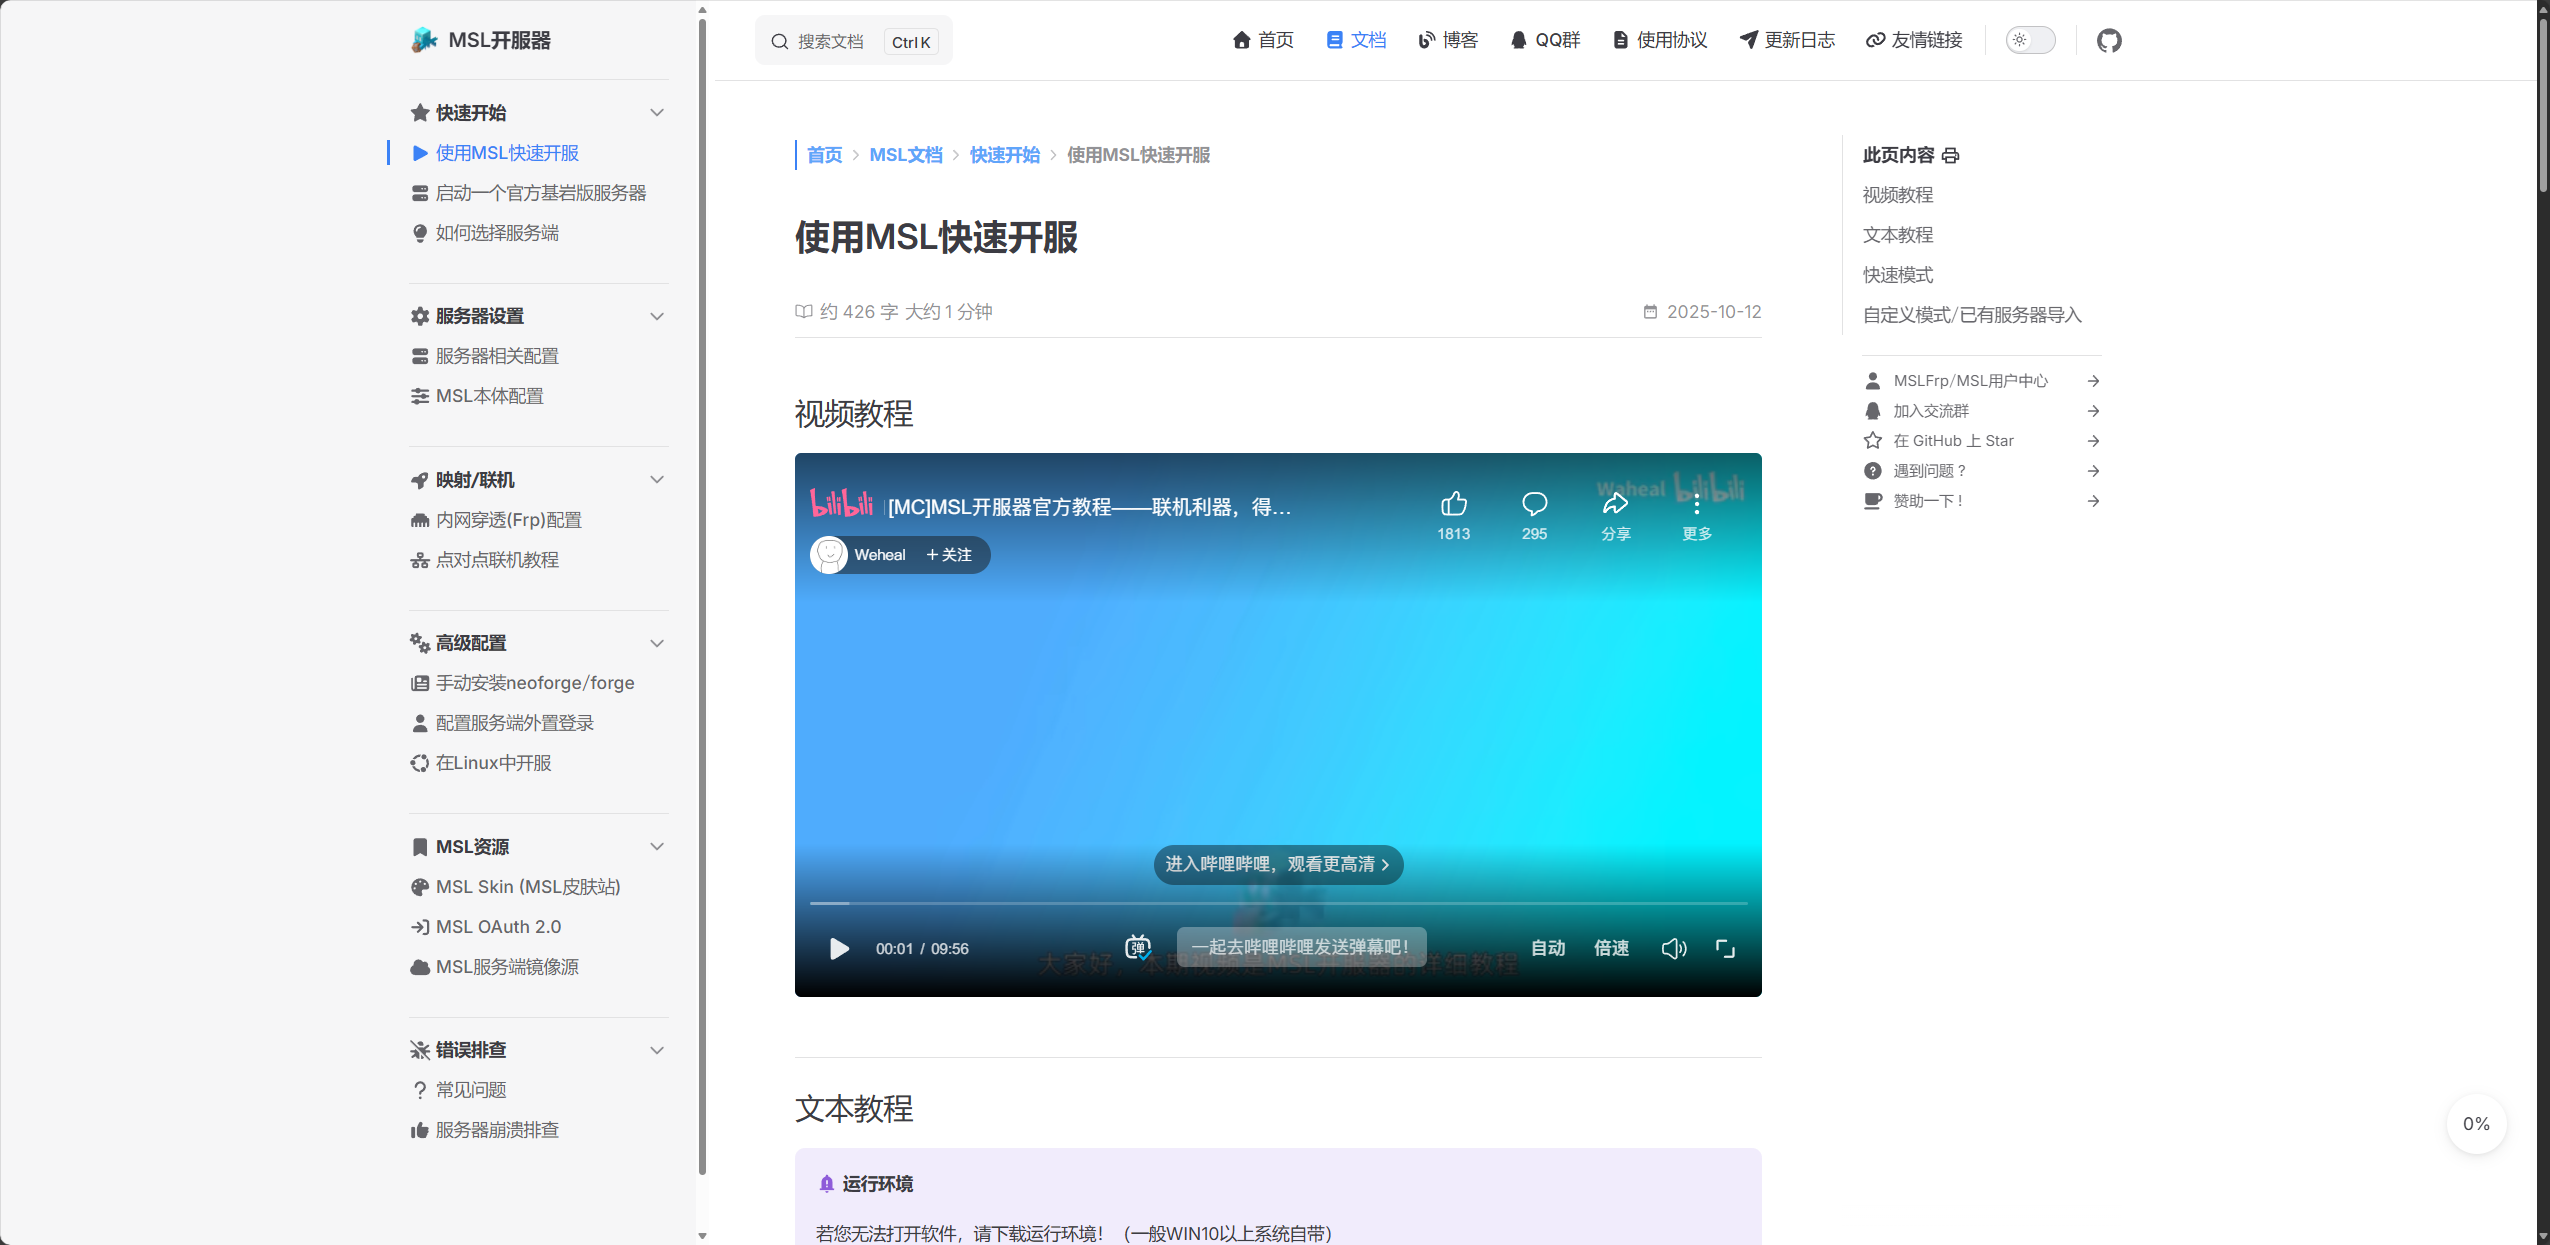Like the video with thumbs-up icon
Screen dimensions: 2550x1245
pyautogui.click(x=1453, y=504)
